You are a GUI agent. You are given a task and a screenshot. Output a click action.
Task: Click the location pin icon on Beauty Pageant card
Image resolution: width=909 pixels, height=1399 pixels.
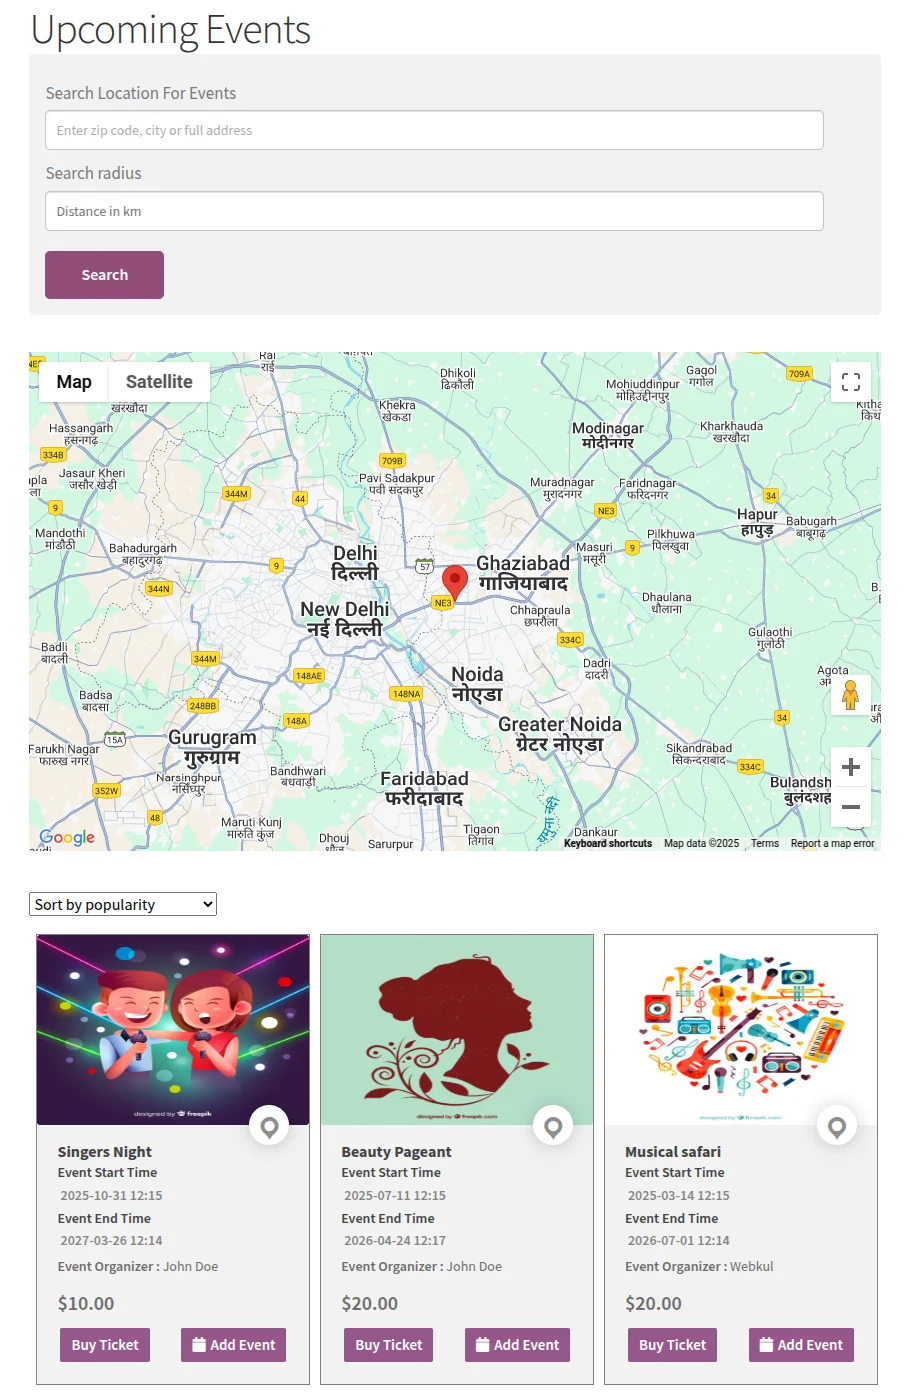coord(552,1126)
